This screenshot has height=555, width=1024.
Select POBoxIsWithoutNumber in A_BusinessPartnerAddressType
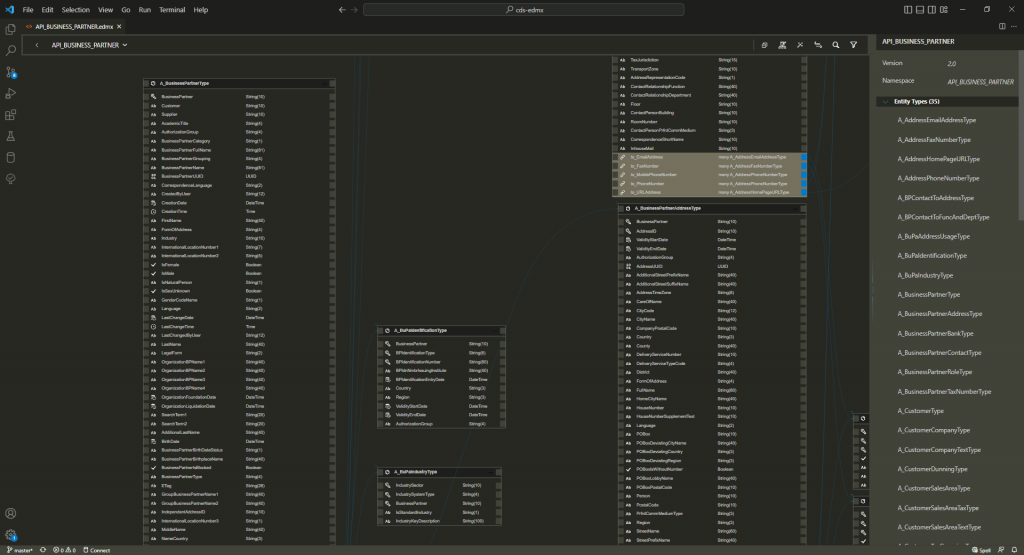click(712, 469)
